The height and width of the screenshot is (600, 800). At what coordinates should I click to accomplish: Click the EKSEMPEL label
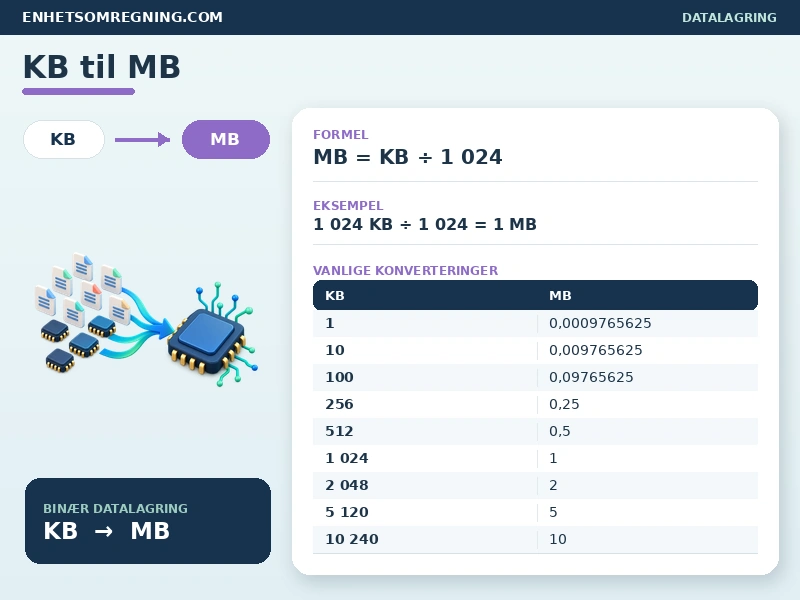point(348,206)
